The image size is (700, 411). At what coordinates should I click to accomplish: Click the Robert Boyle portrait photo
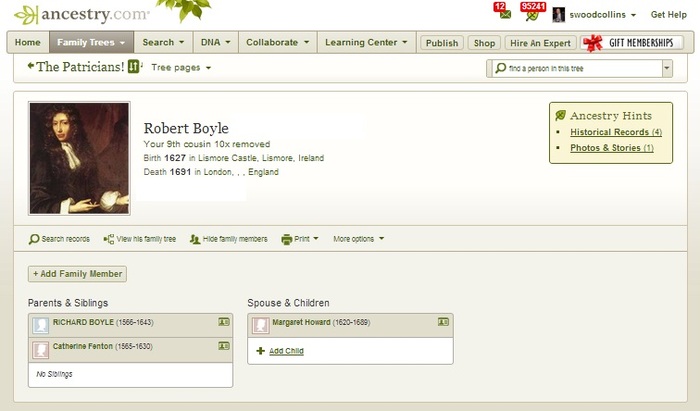(79, 158)
